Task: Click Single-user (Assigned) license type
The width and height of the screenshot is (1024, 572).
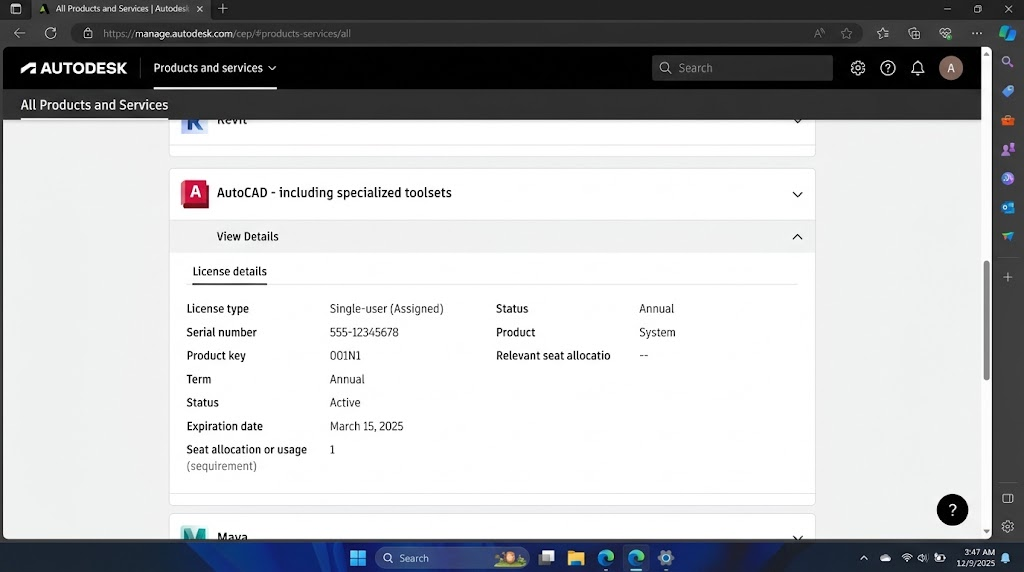Action: [x=387, y=309]
